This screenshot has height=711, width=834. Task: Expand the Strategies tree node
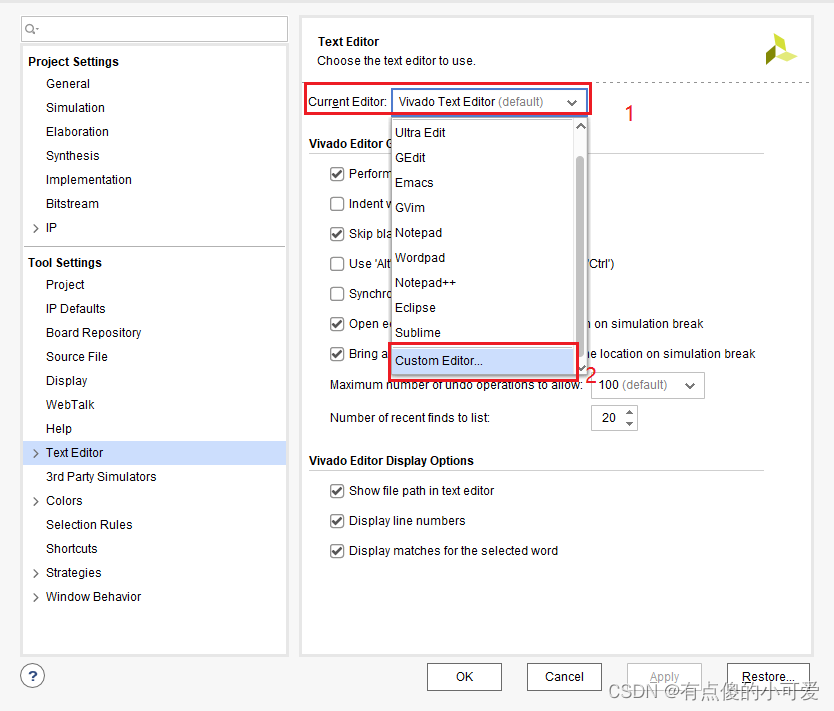click(x=36, y=573)
